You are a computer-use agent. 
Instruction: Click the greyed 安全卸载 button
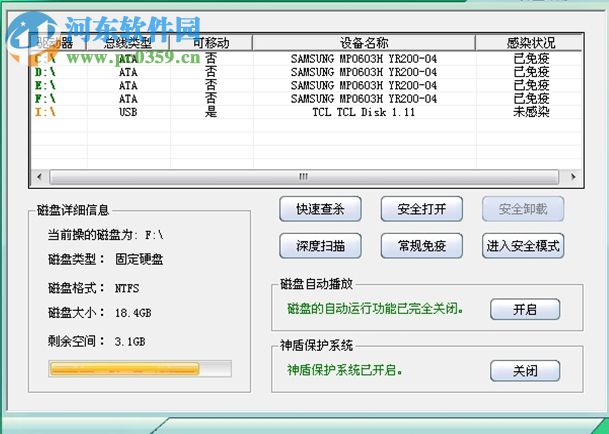coord(523,209)
